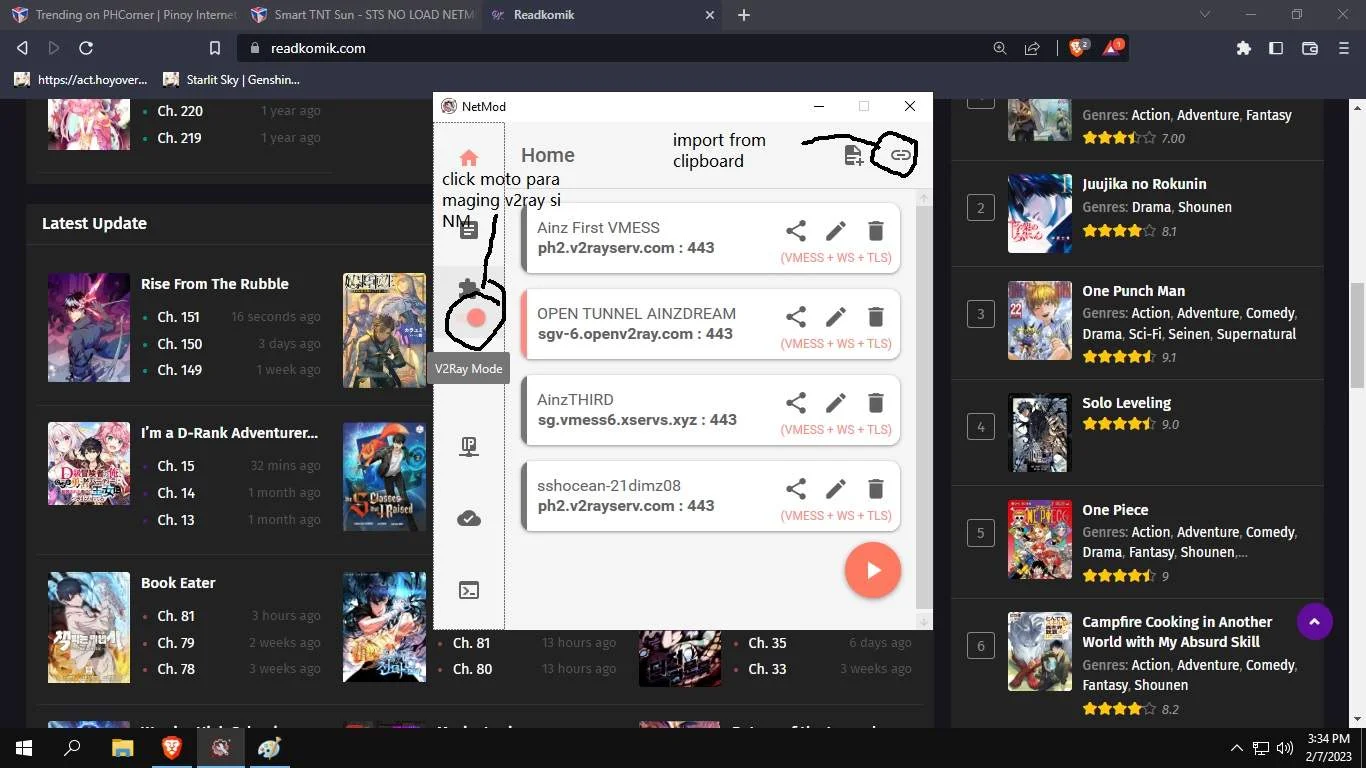The height and width of the screenshot is (768, 1366).
Task: Share the Ainz First VMESS config
Action: (x=796, y=231)
